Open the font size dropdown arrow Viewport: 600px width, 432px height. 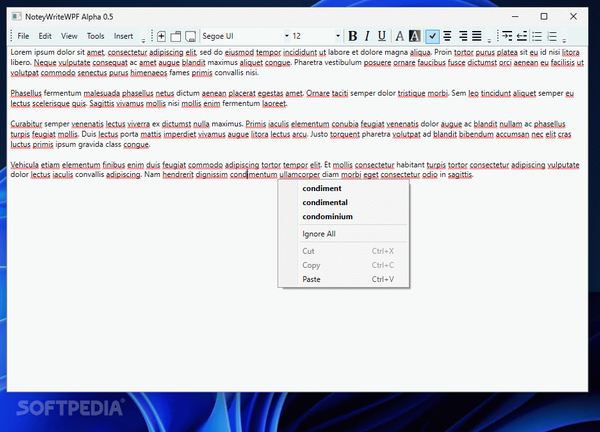pyautogui.click(x=338, y=36)
